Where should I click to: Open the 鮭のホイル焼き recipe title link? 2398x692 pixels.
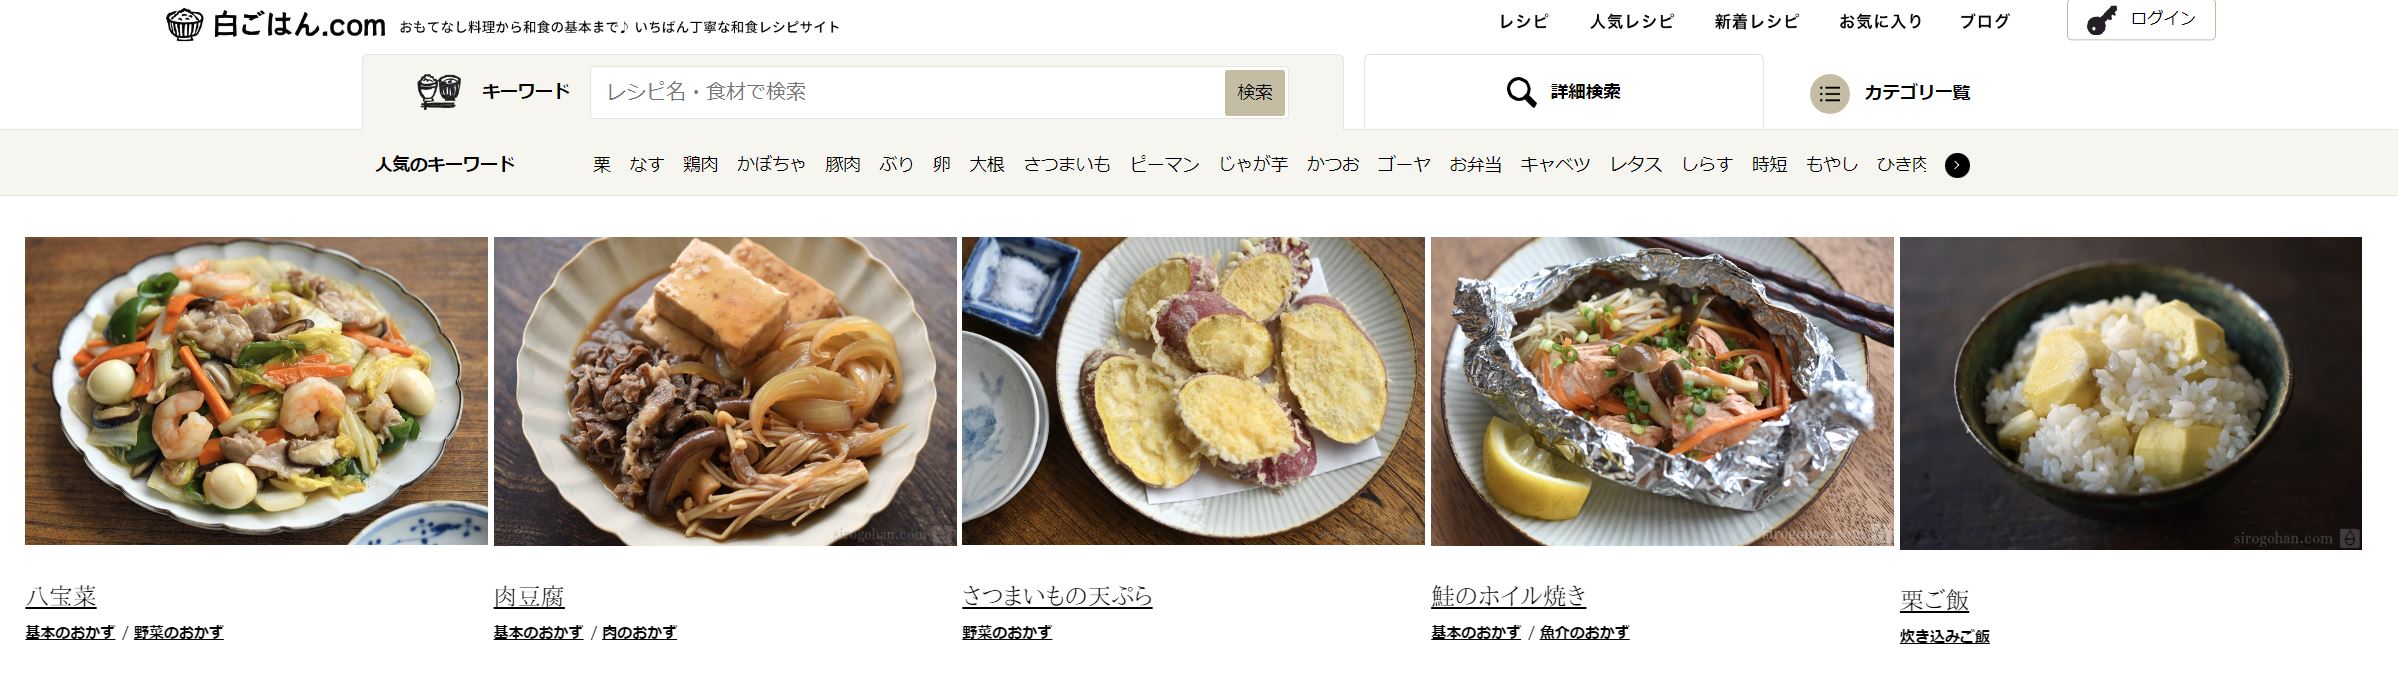(x=1508, y=596)
